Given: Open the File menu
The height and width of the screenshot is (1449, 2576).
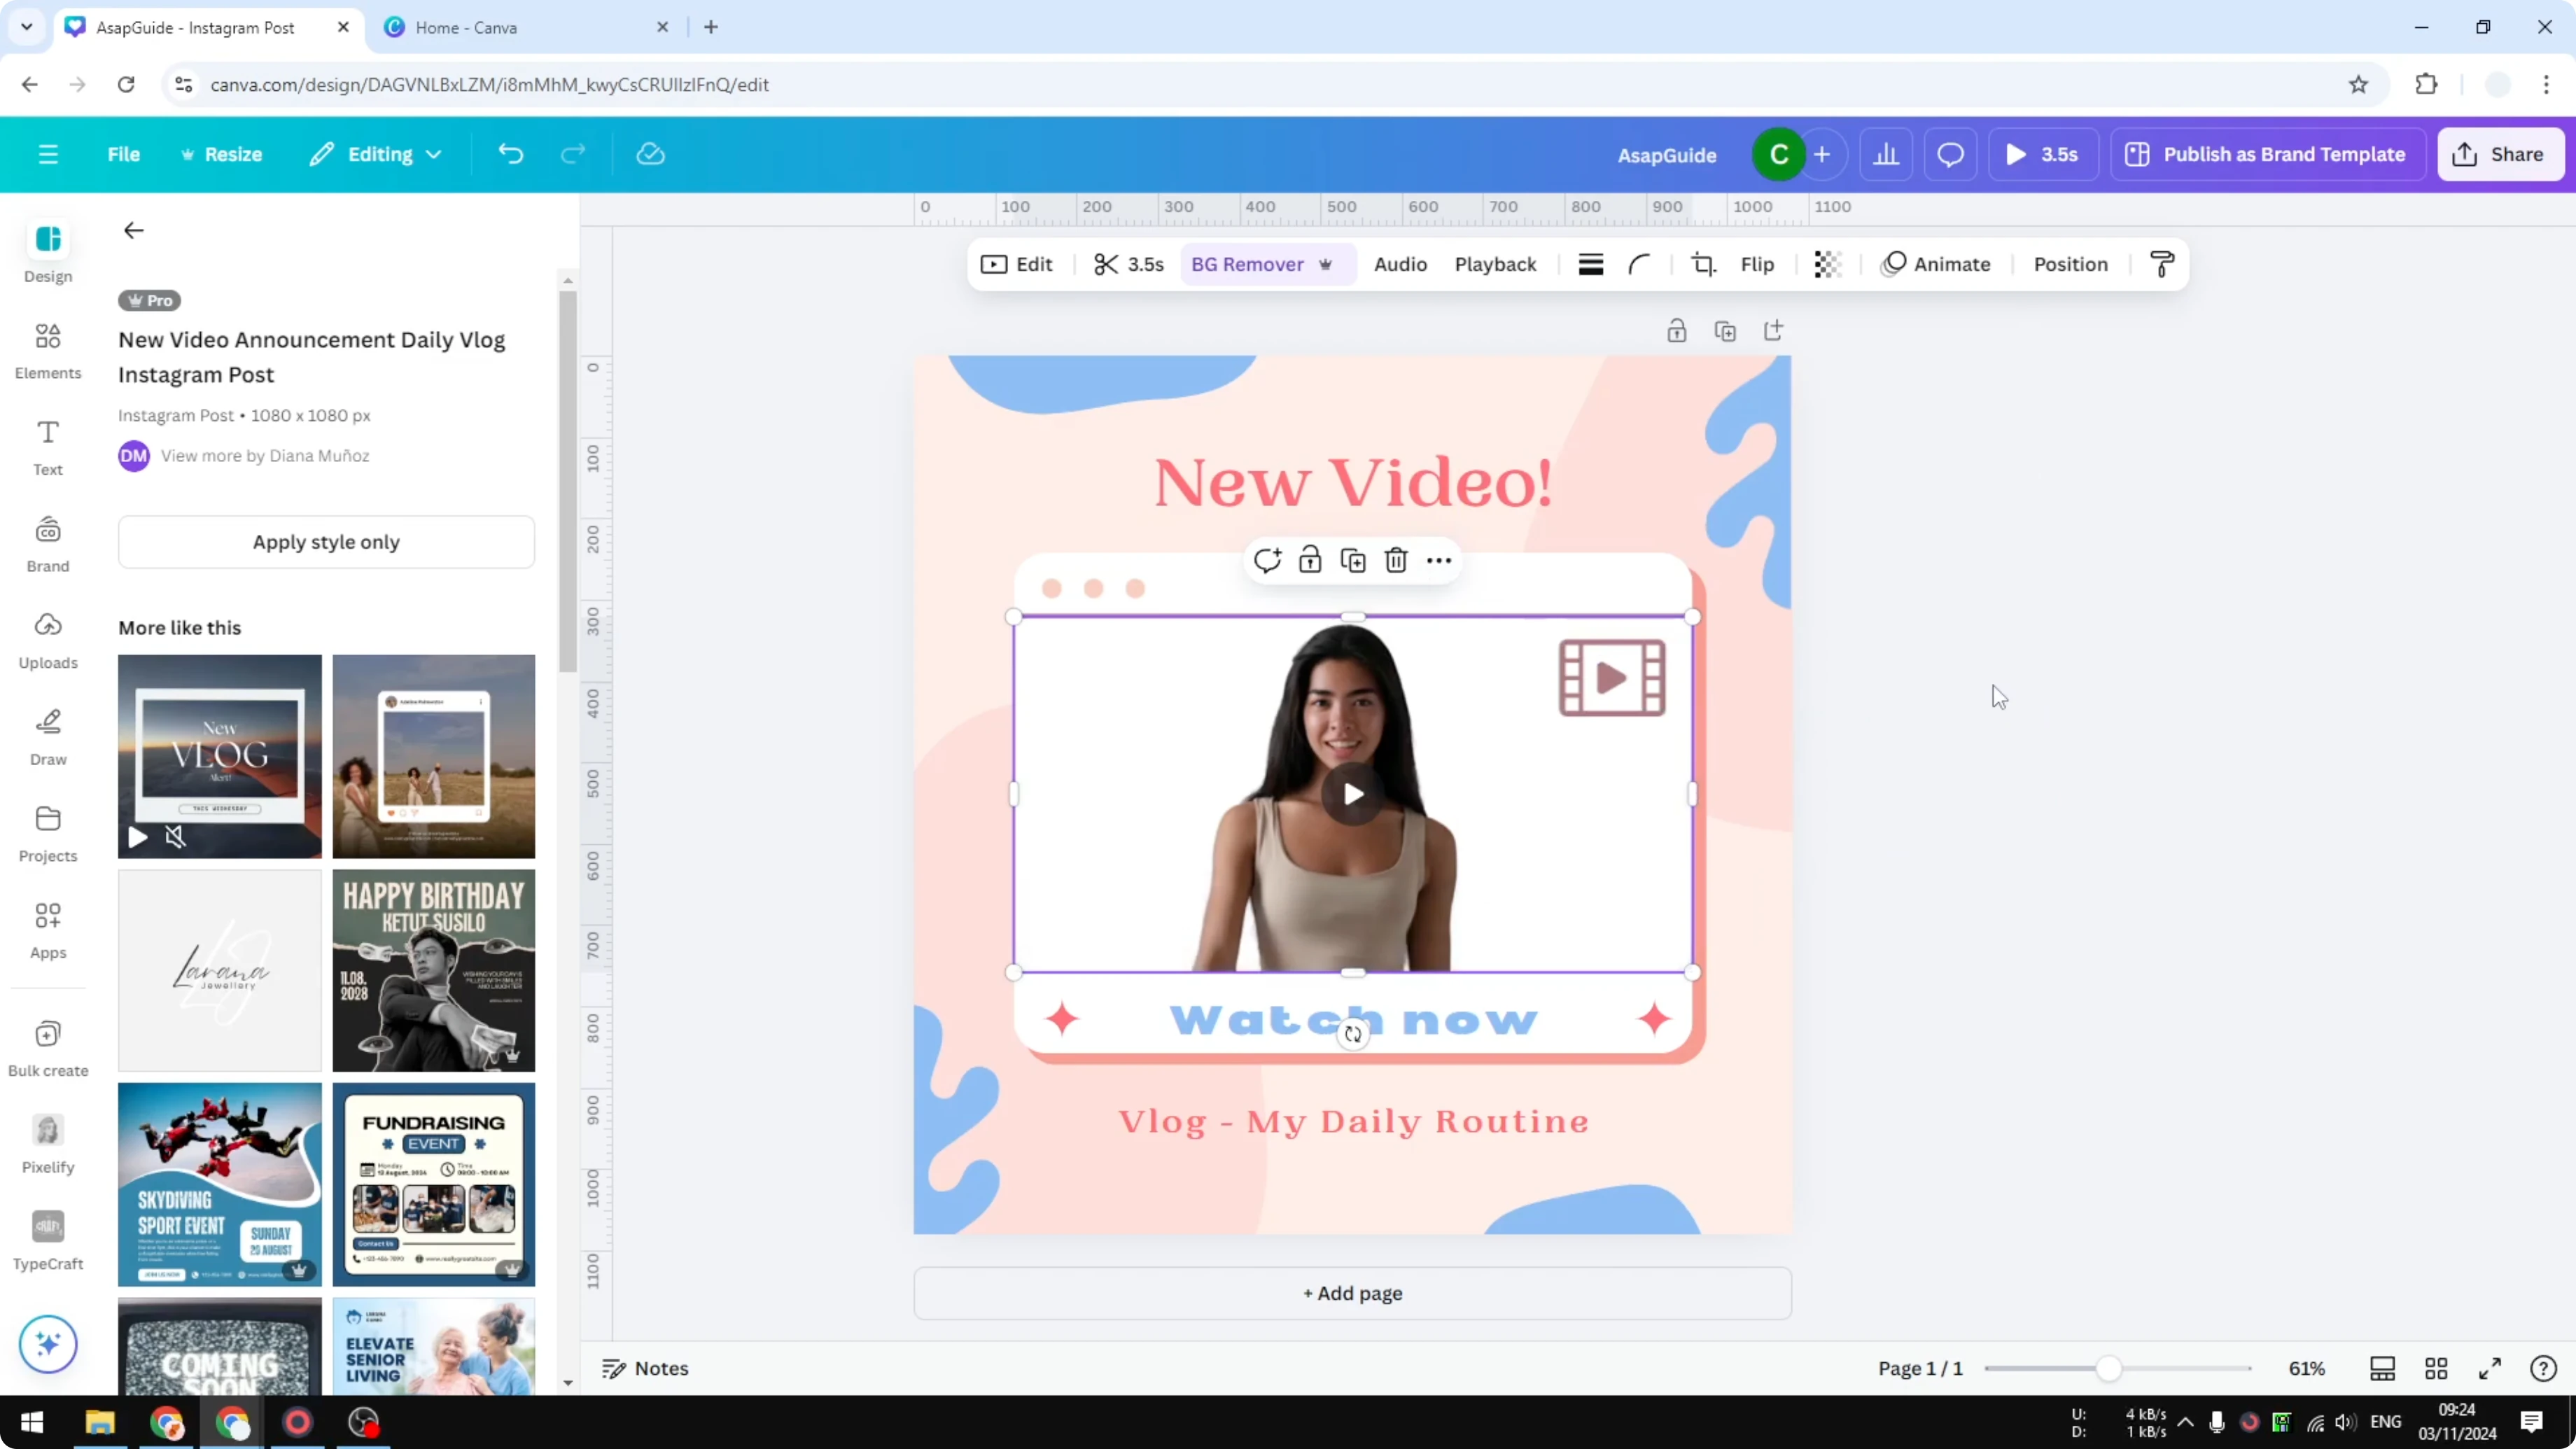Looking at the screenshot, I should [x=124, y=154].
